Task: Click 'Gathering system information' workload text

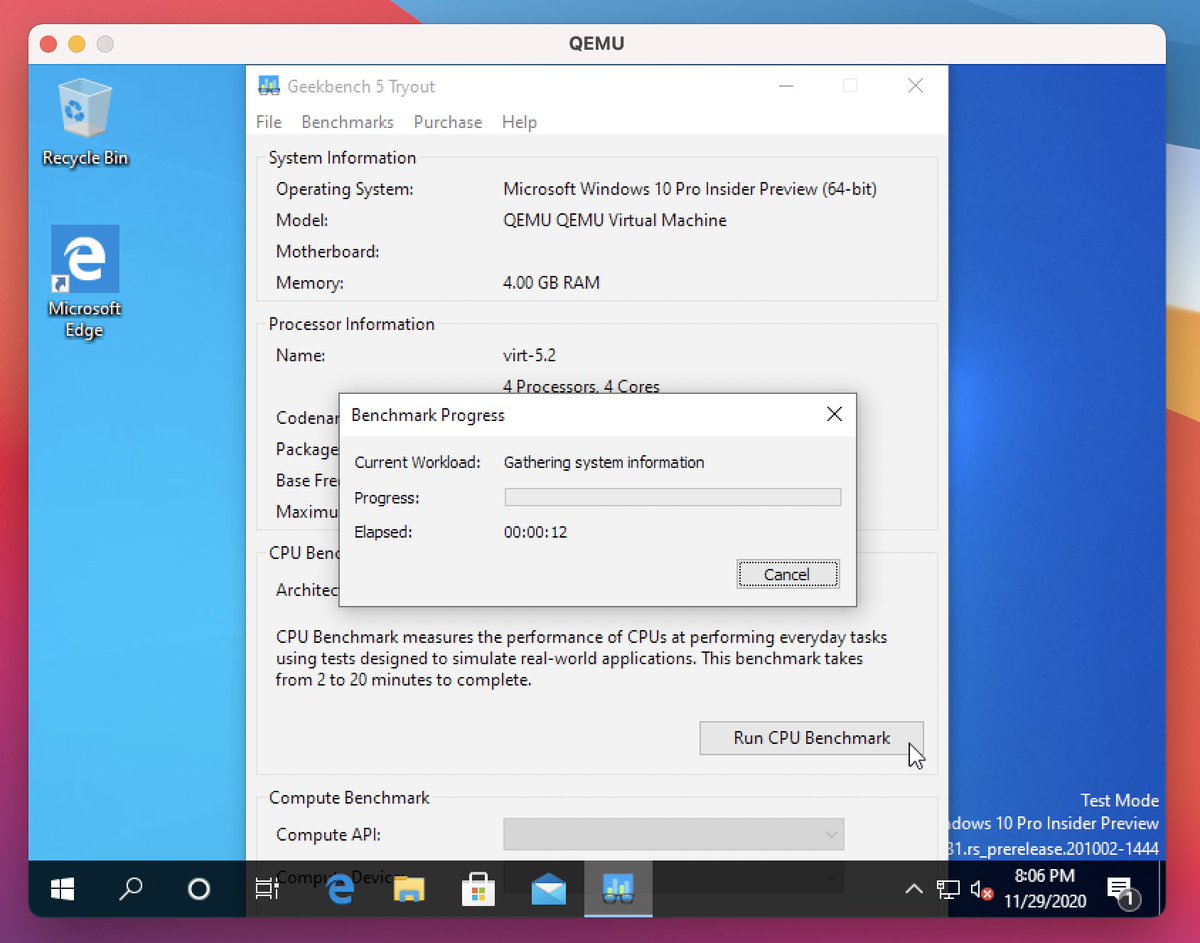Action: pos(604,462)
